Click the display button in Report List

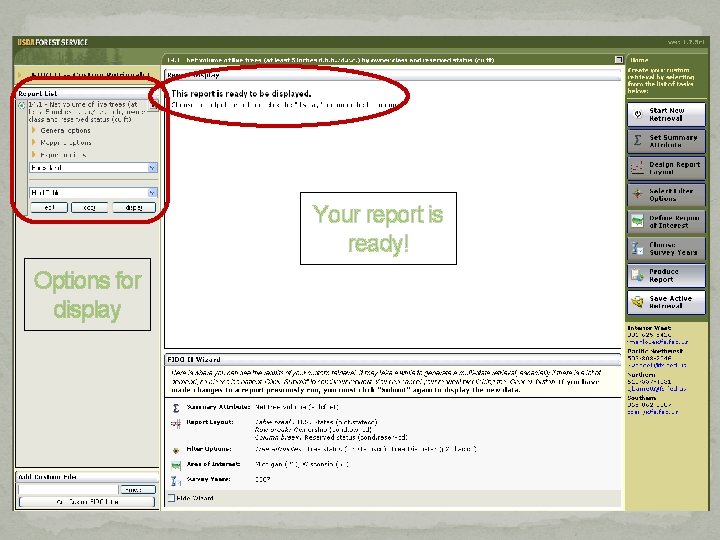click(x=134, y=208)
